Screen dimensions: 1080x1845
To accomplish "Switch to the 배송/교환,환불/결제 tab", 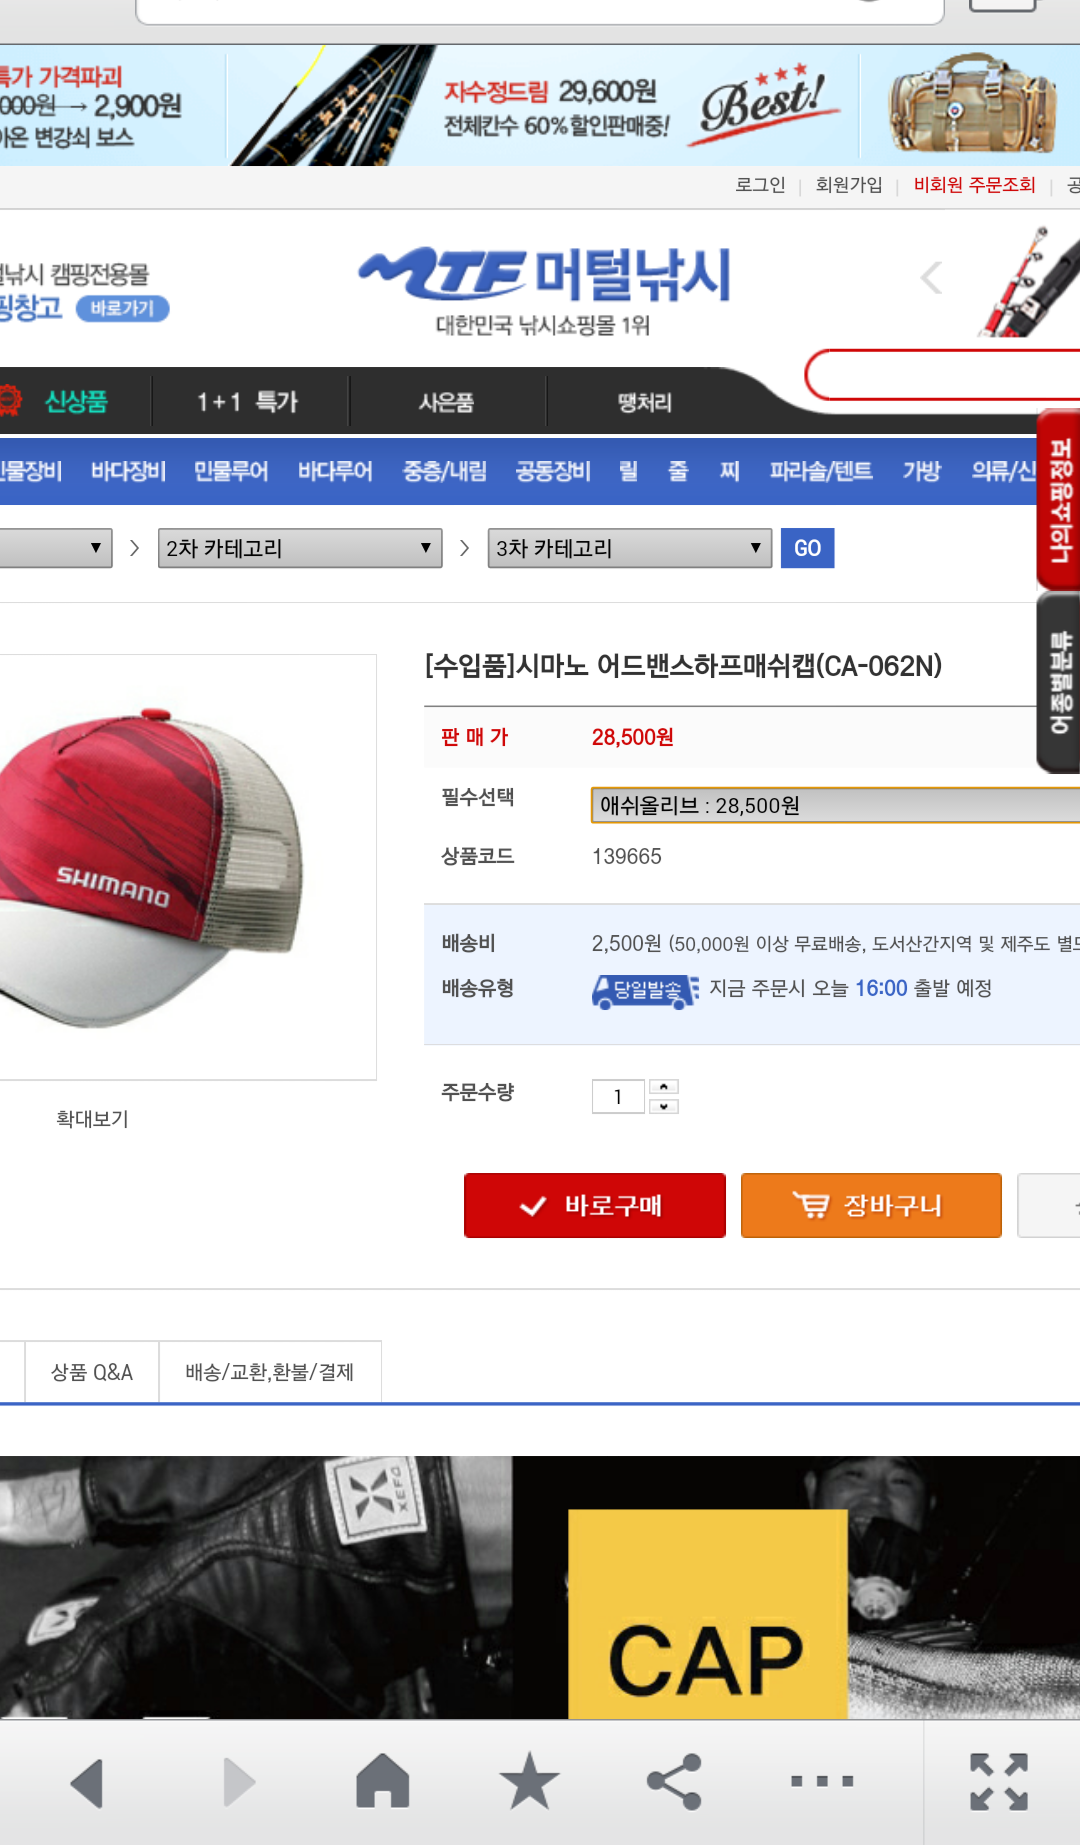I will pos(270,1372).
